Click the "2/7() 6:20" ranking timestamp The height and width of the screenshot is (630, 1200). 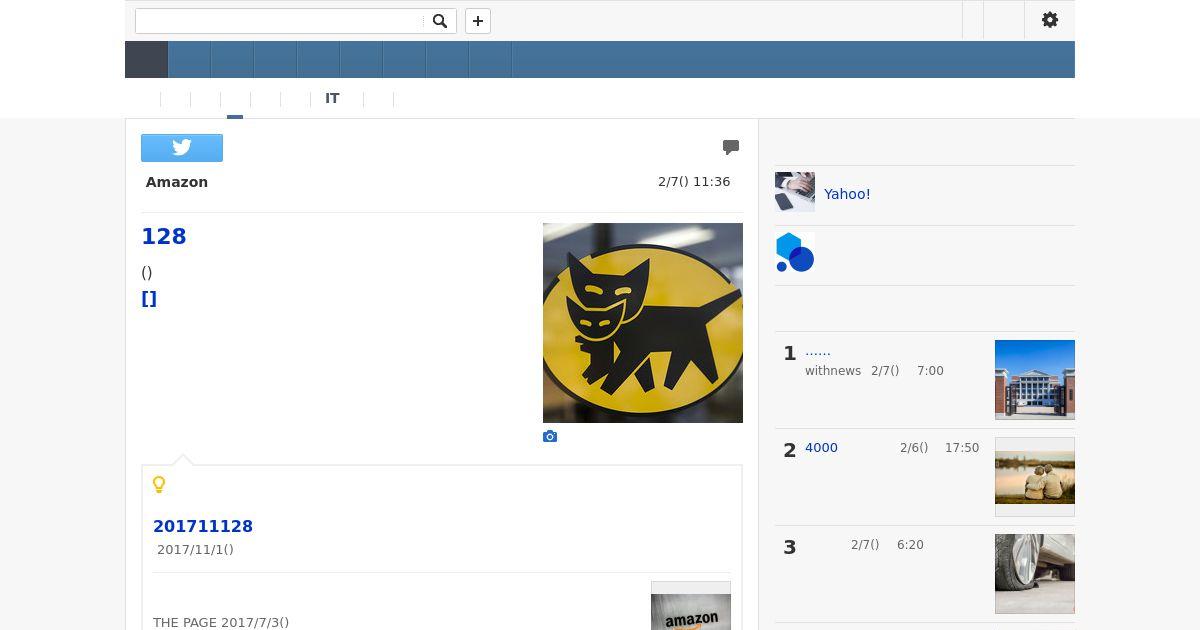click(x=887, y=545)
